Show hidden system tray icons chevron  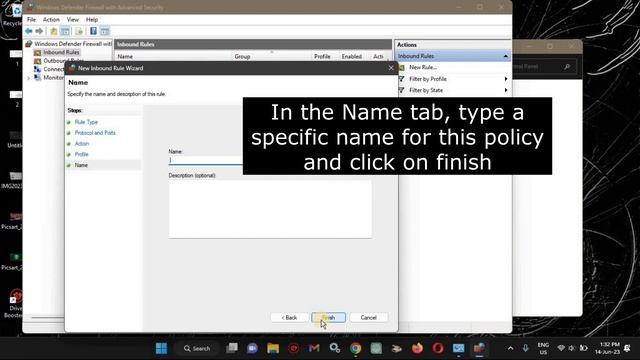tap(510, 348)
